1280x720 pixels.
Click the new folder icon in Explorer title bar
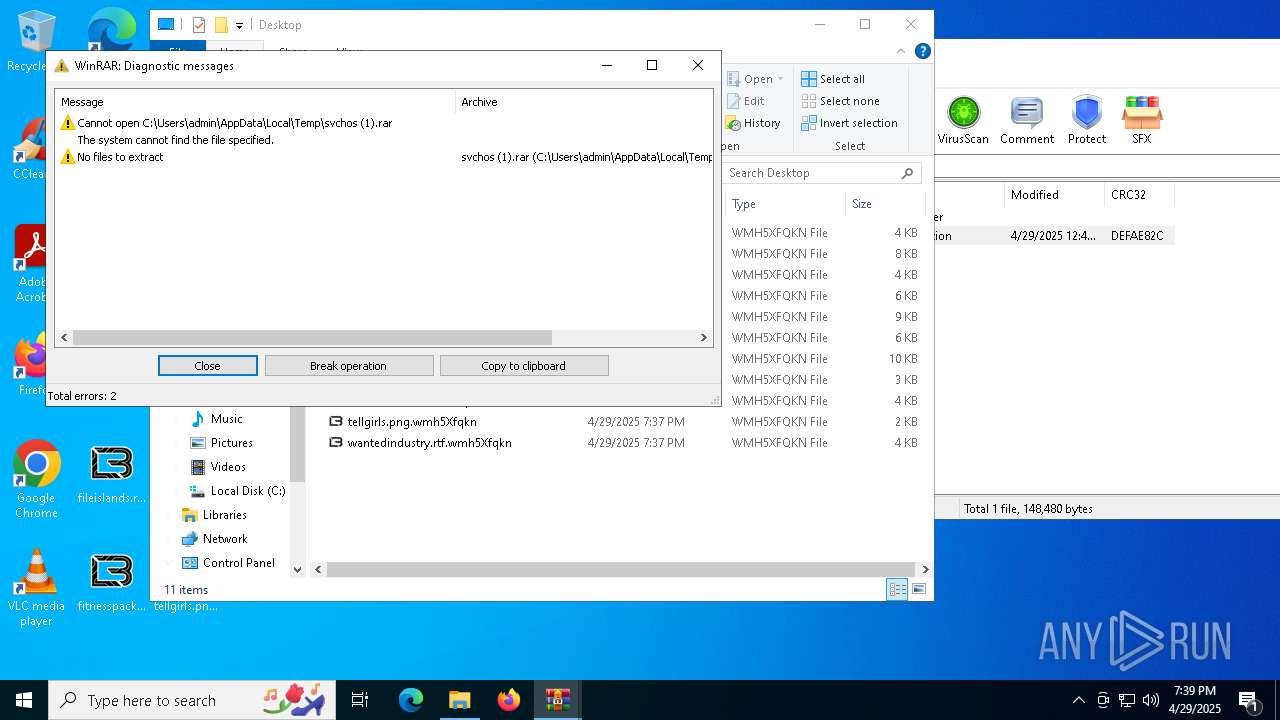coord(221,25)
